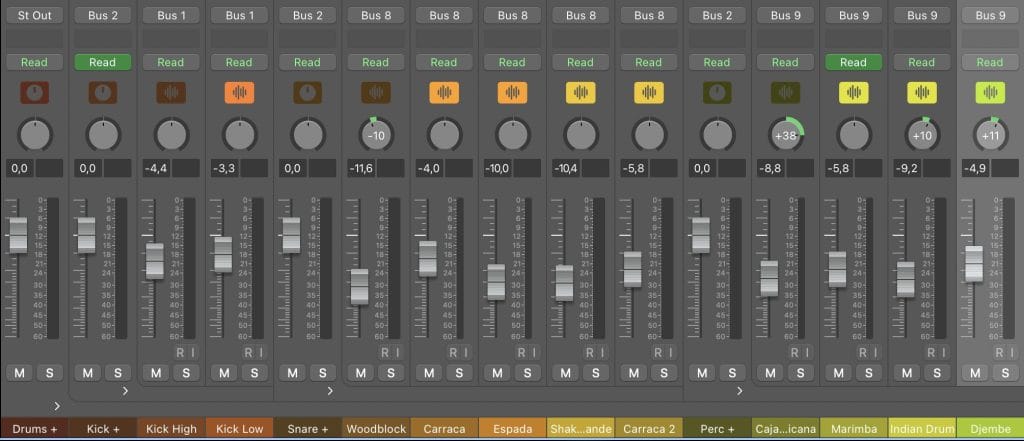Image resolution: width=1024 pixels, height=441 pixels.
Task: Mute the Carraca channel
Action: pyautogui.click(x=429, y=373)
